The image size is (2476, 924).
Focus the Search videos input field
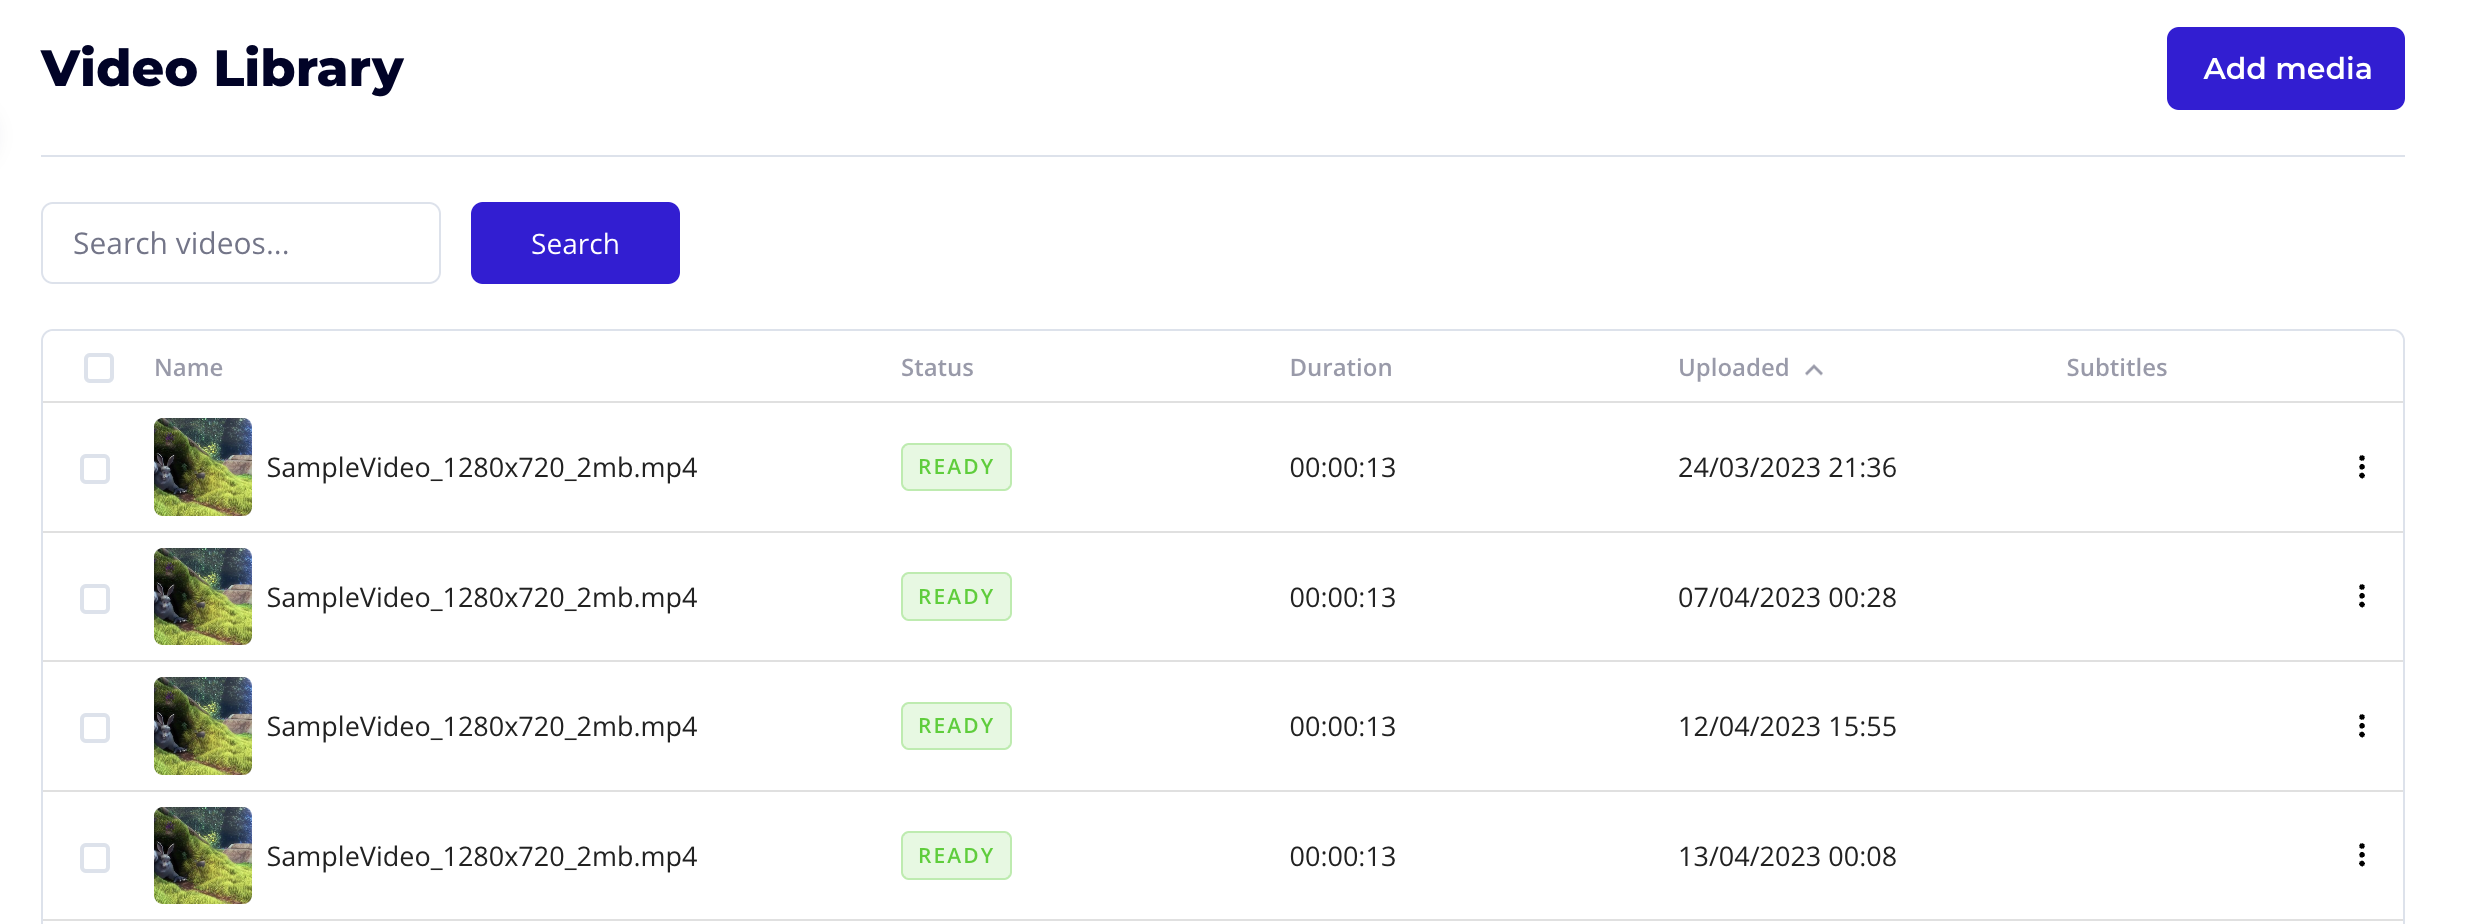241,243
